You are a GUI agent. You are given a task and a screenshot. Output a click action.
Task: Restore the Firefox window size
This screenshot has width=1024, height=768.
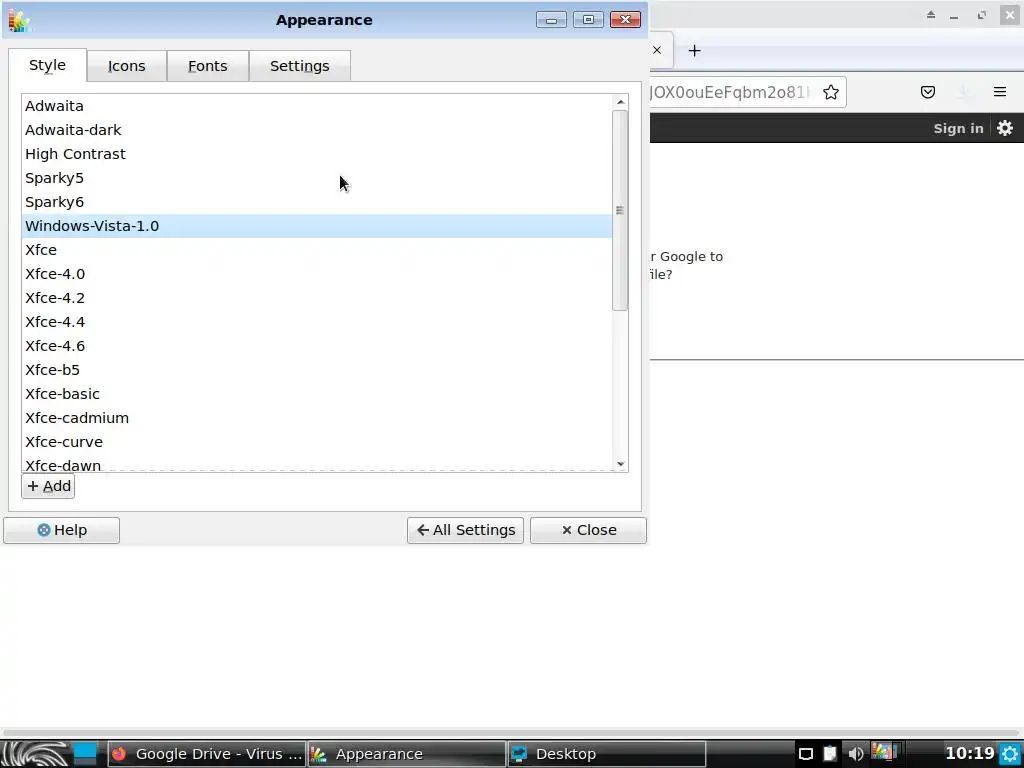pos(982,15)
